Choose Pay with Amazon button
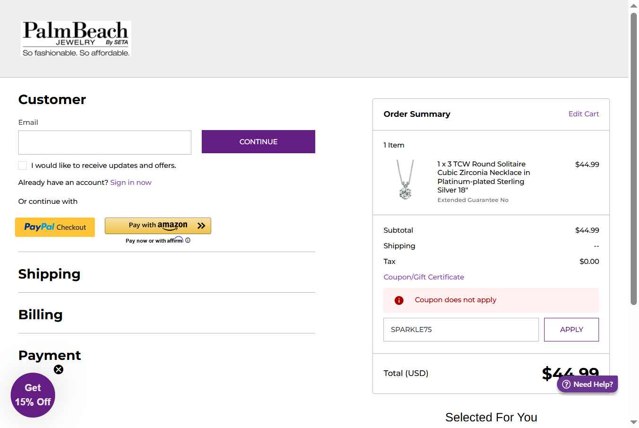Viewport: 639px width, 428px height. point(158,225)
